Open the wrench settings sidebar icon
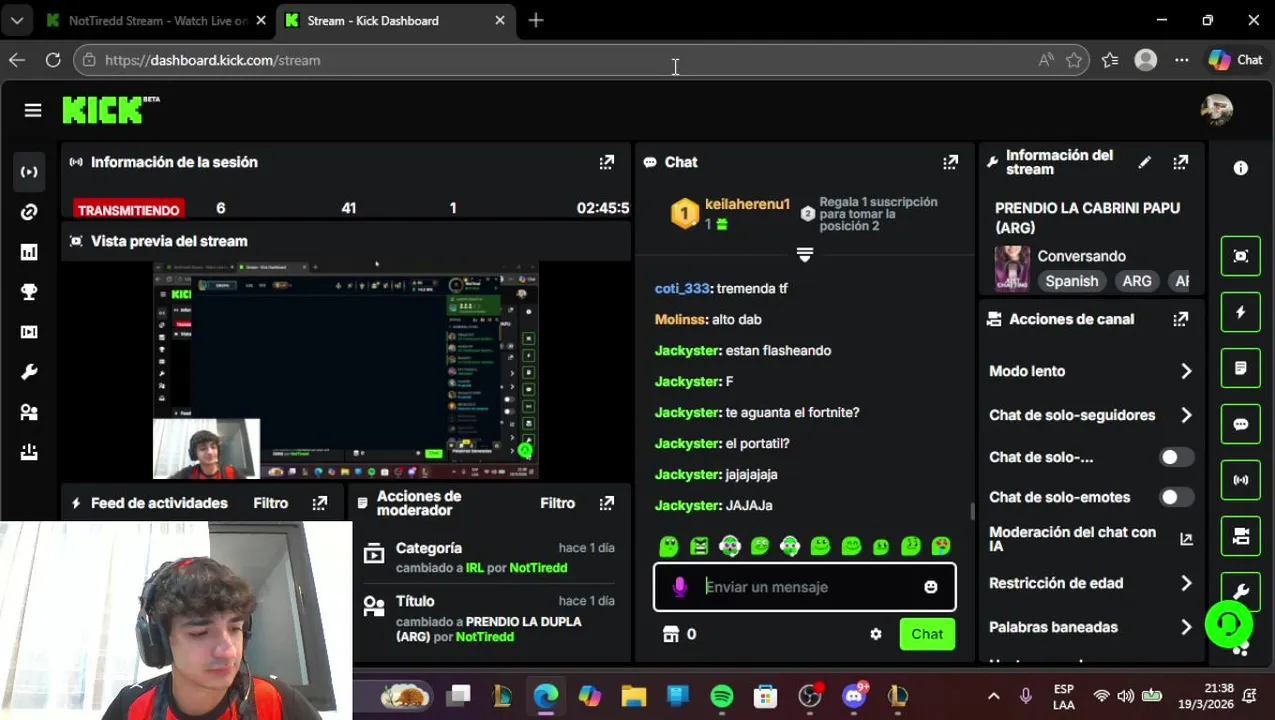The width and height of the screenshot is (1275, 720). pos(29,372)
